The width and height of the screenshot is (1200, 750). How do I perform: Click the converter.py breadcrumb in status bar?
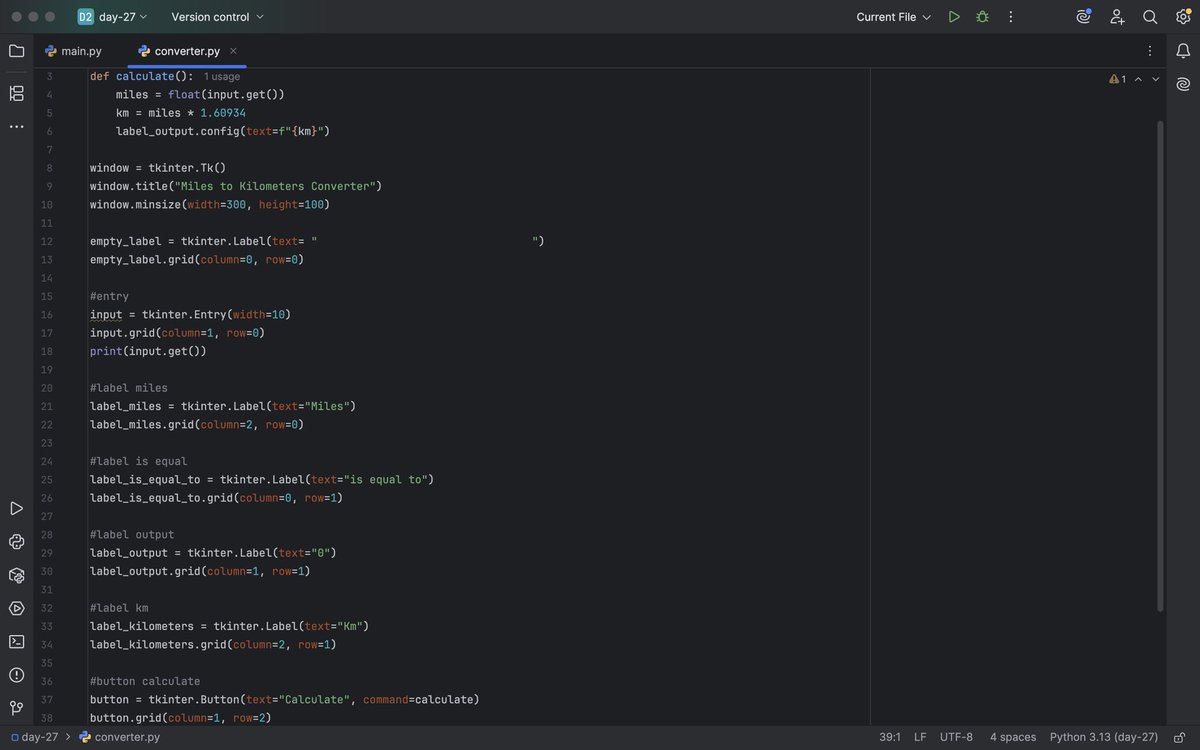point(119,737)
